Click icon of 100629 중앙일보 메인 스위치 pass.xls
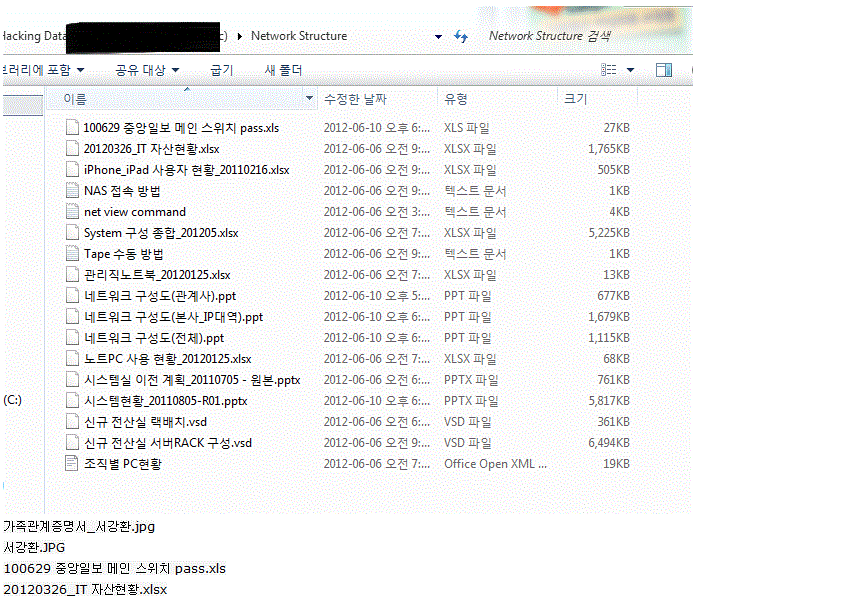Viewport: 868px width, 598px height. [x=72, y=127]
